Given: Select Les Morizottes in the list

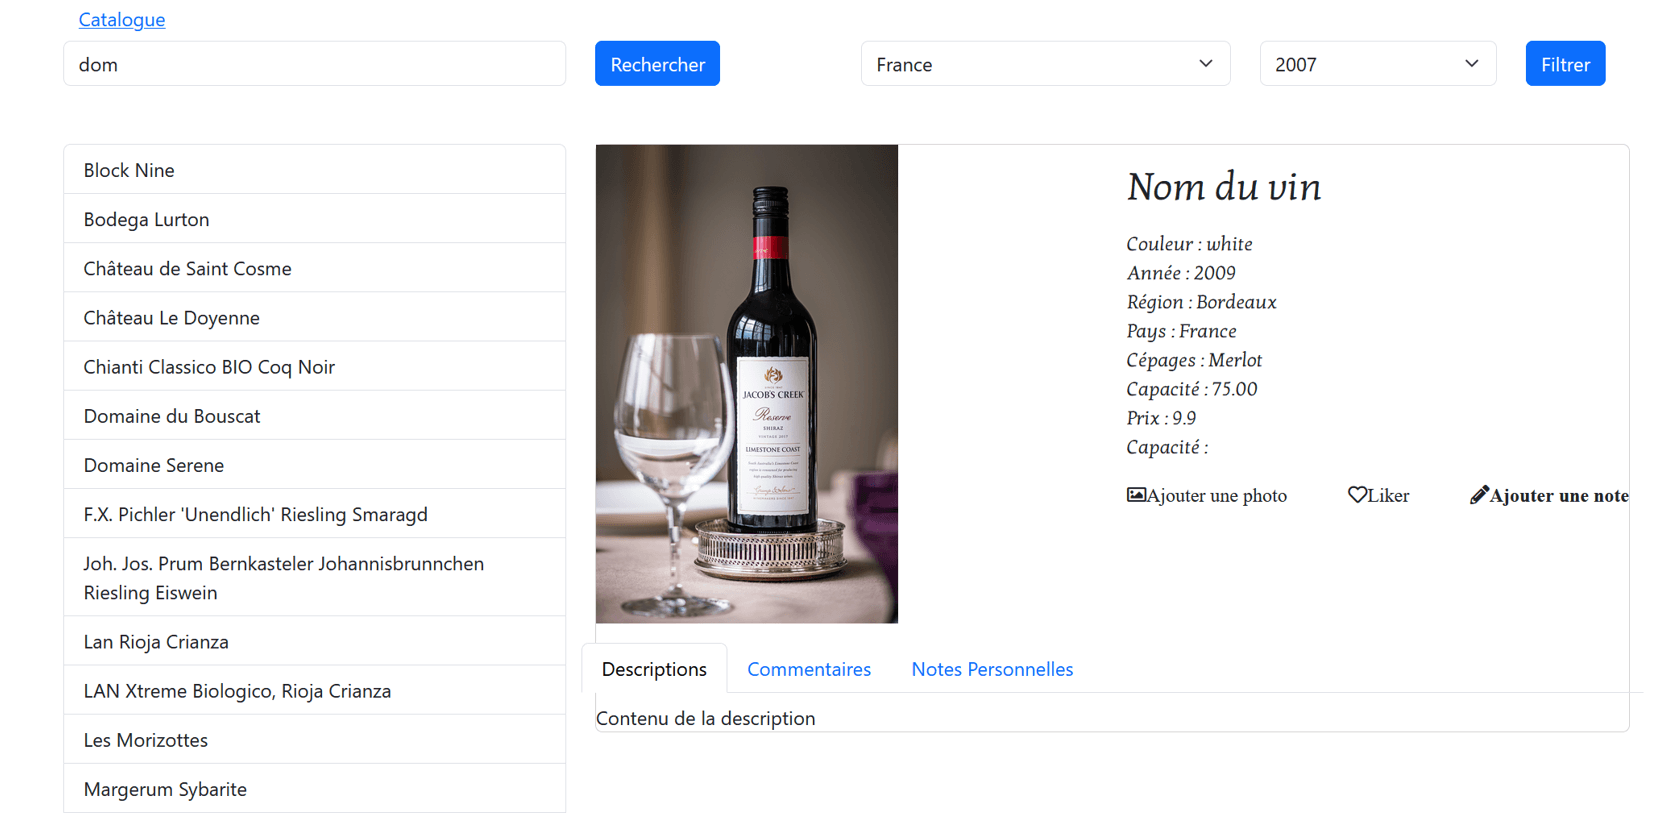Looking at the screenshot, I should click(x=314, y=740).
